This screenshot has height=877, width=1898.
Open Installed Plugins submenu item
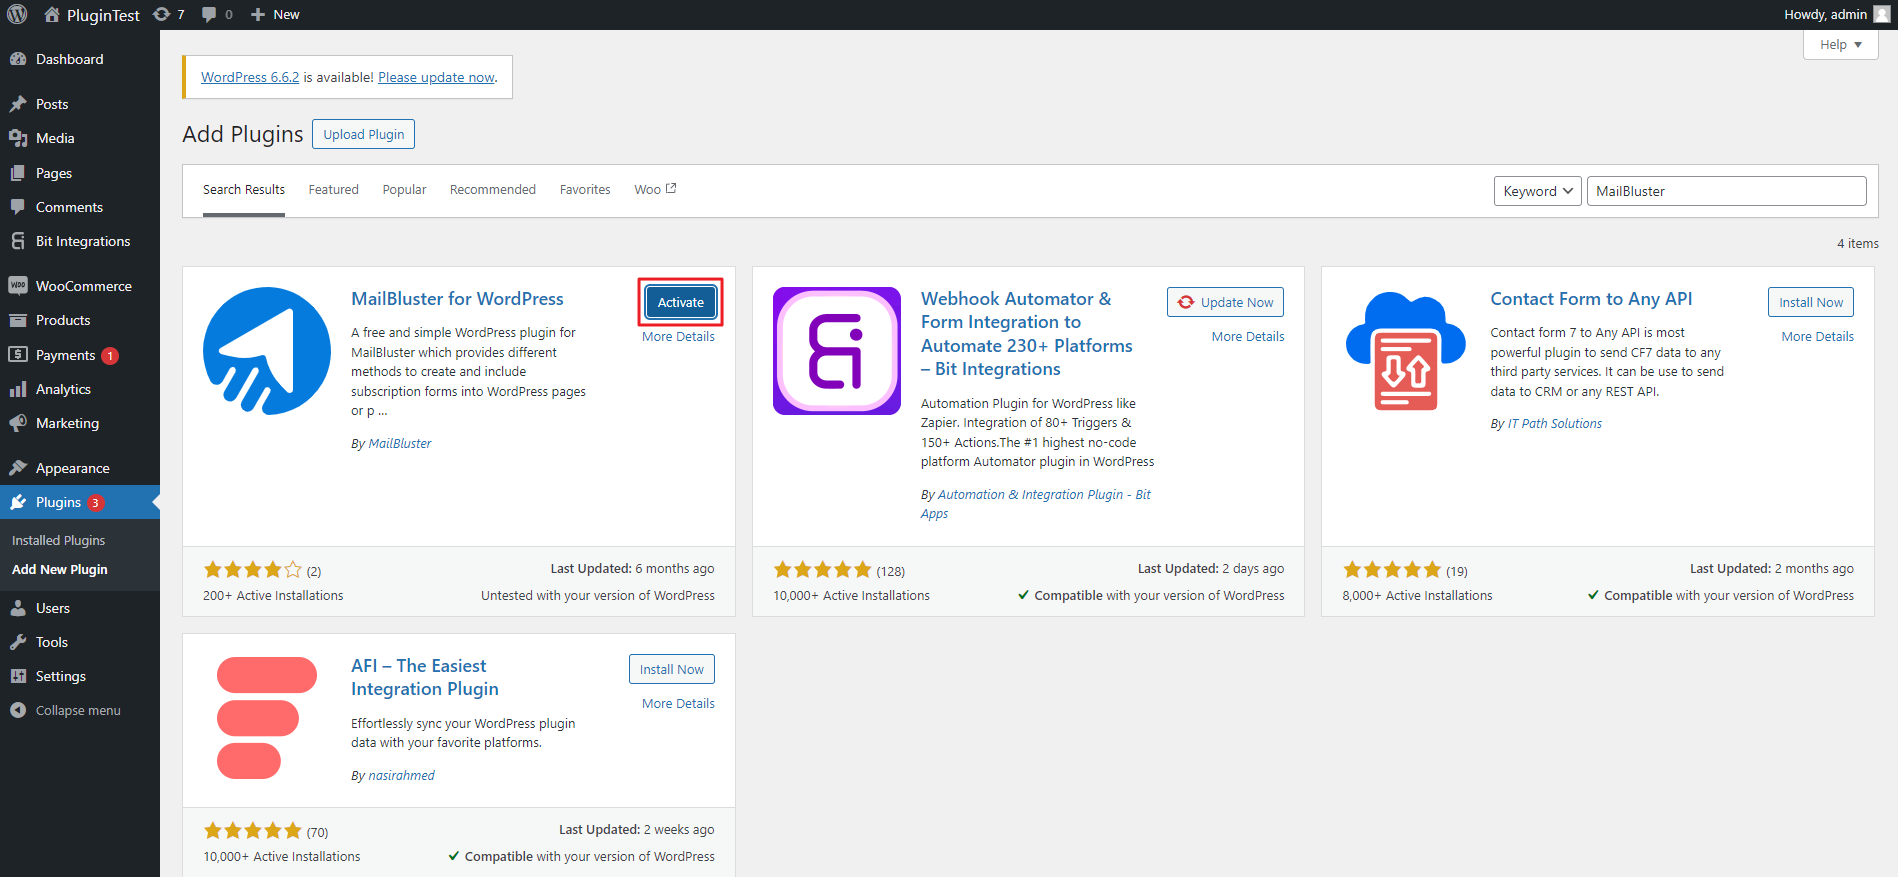click(58, 540)
